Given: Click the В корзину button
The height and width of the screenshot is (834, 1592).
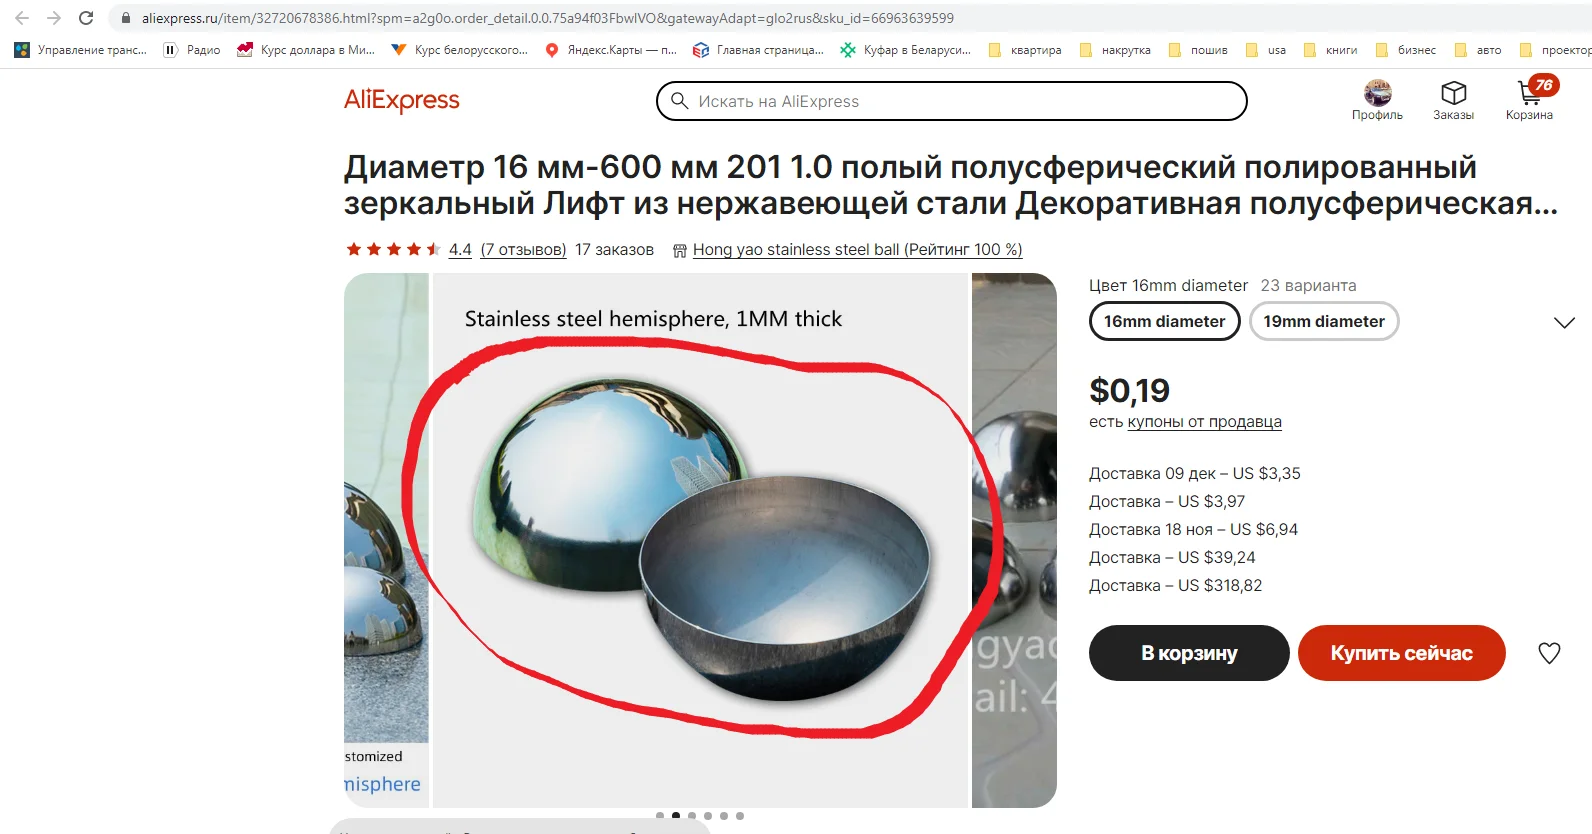Looking at the screenshot, I should tap(1189, 653).
